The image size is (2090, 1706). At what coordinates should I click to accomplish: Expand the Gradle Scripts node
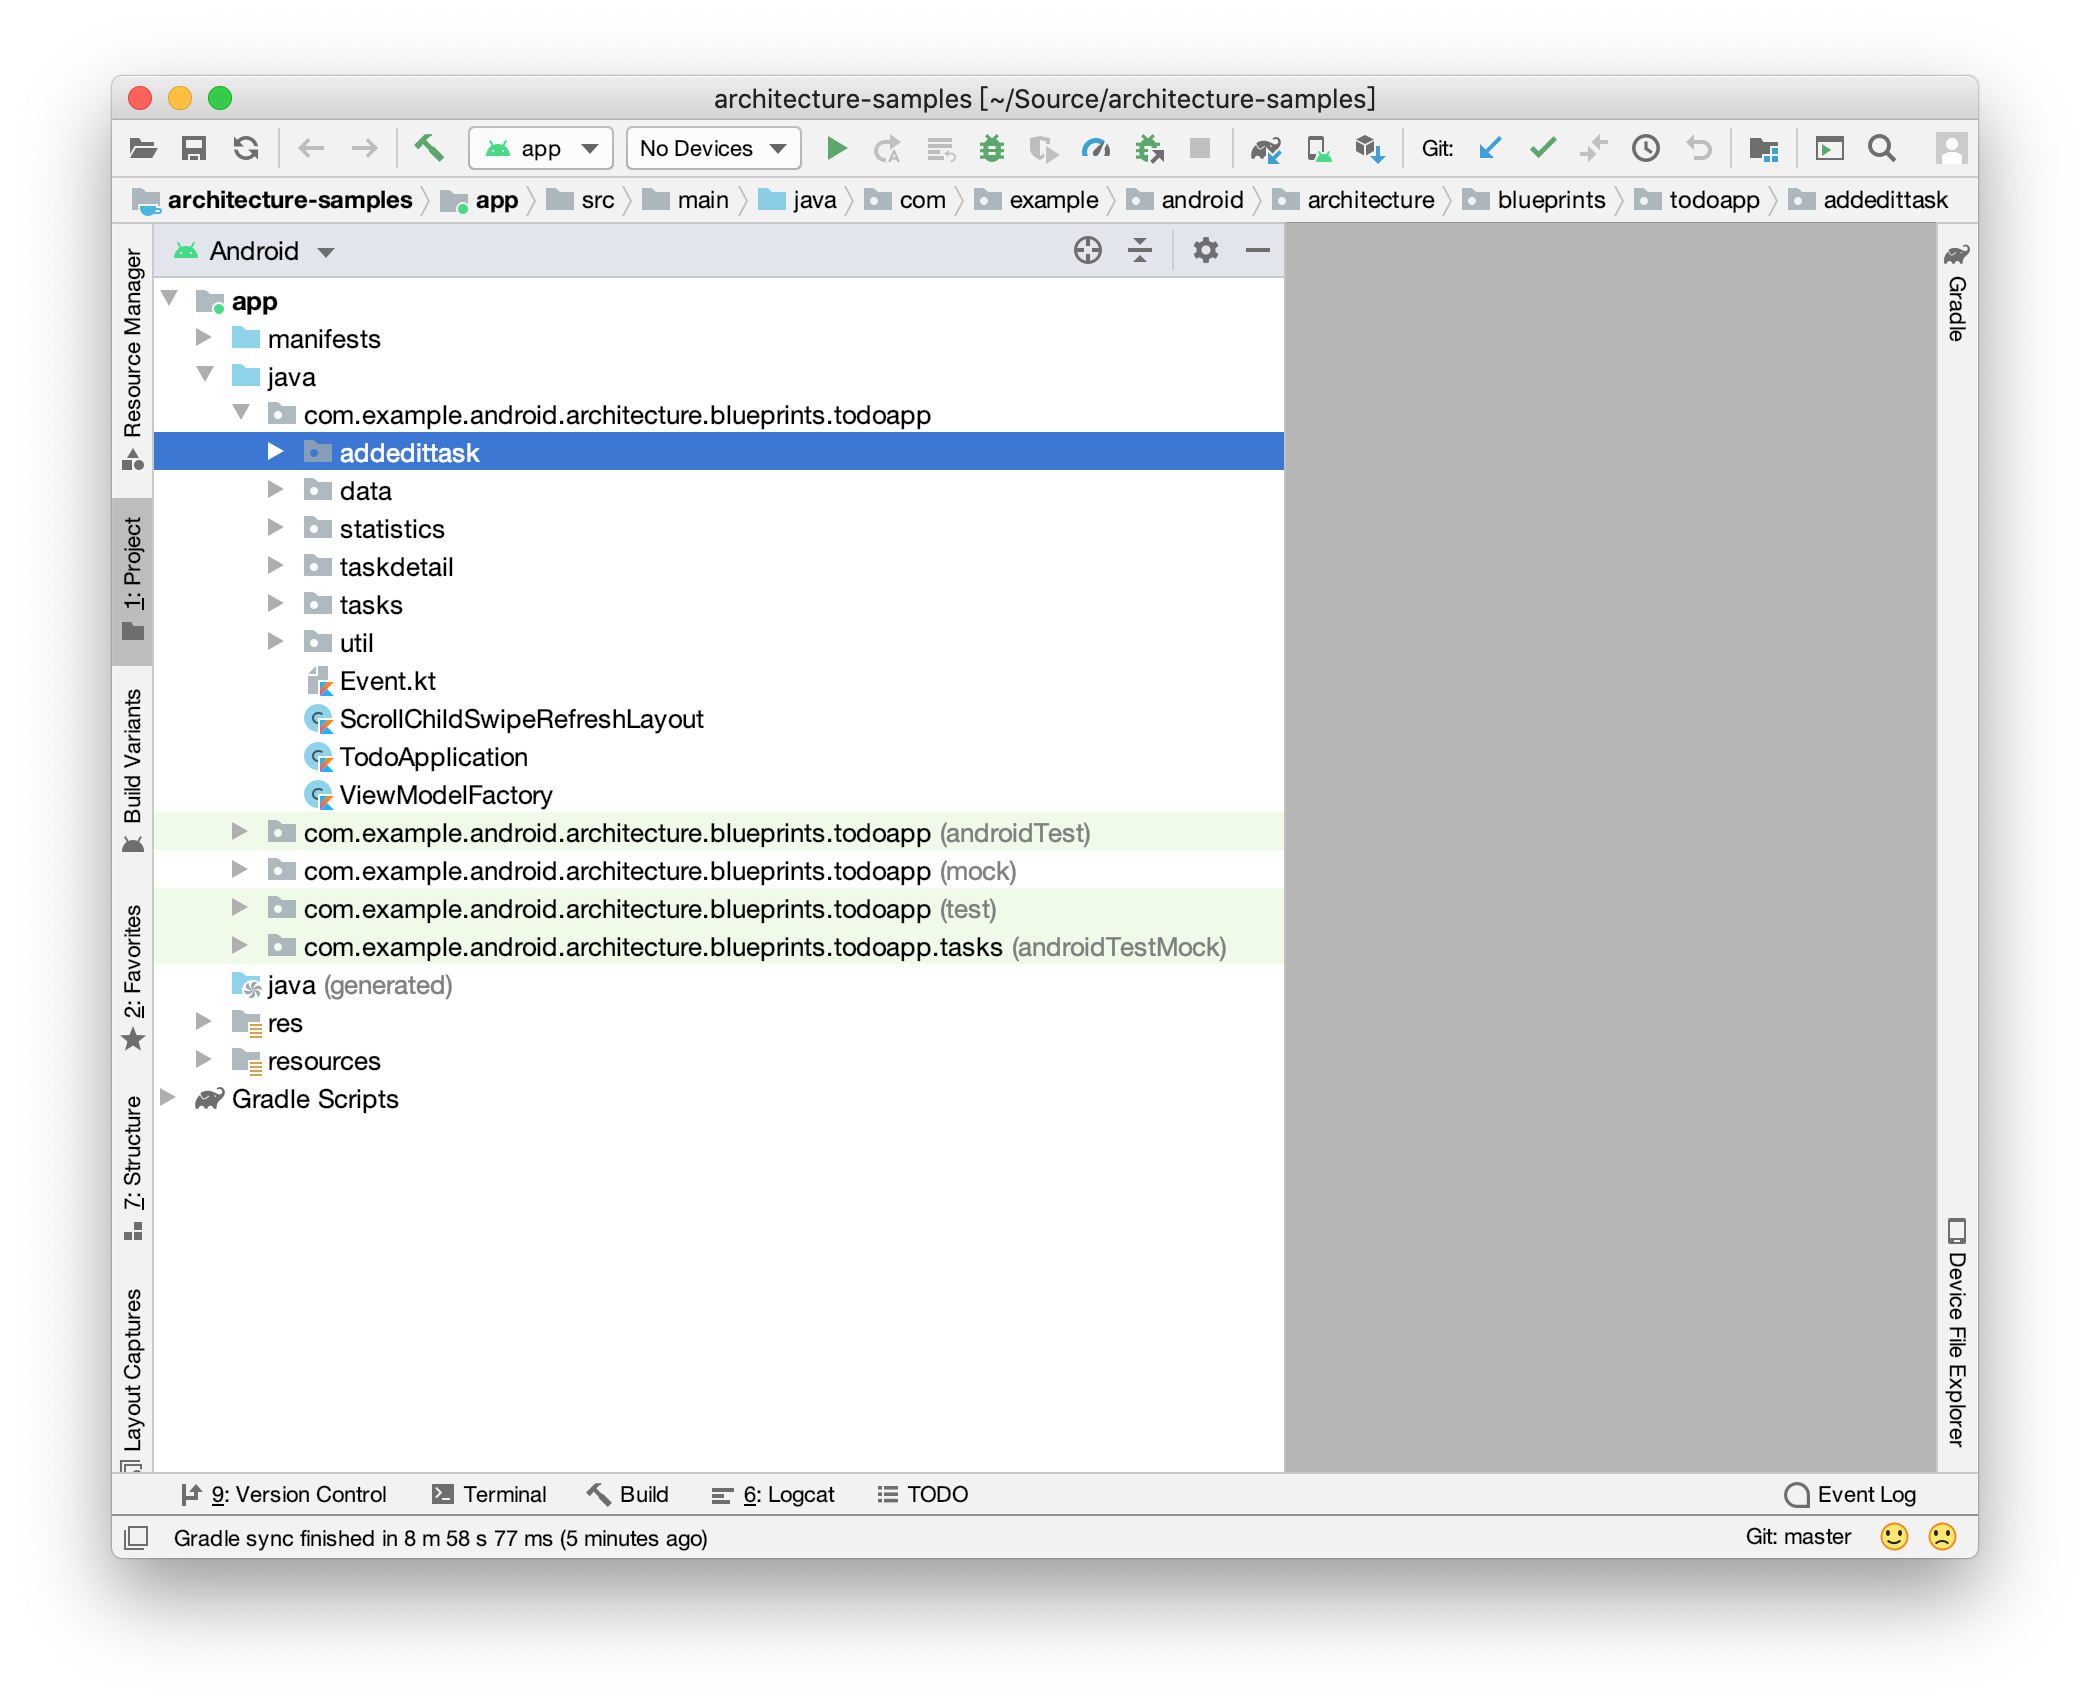[169, 1098]
